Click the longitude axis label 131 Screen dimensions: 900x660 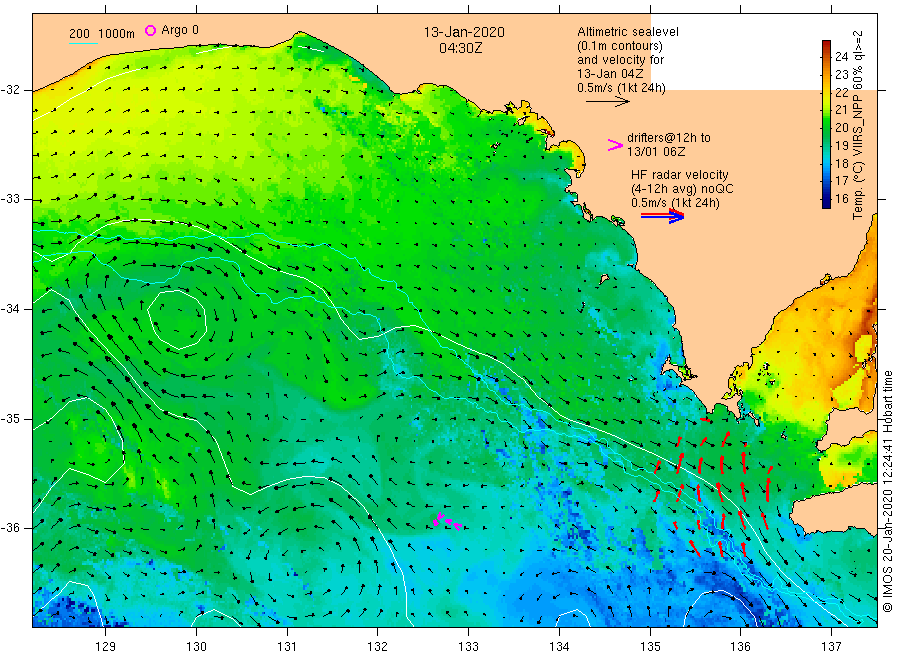287,646
